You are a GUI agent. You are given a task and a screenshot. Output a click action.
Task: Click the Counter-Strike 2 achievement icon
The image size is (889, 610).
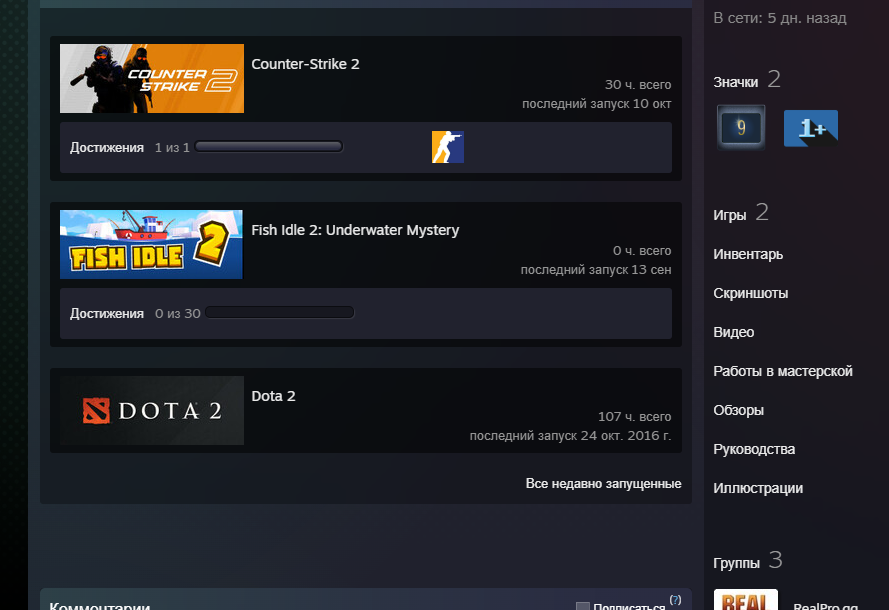coord(447,147)
